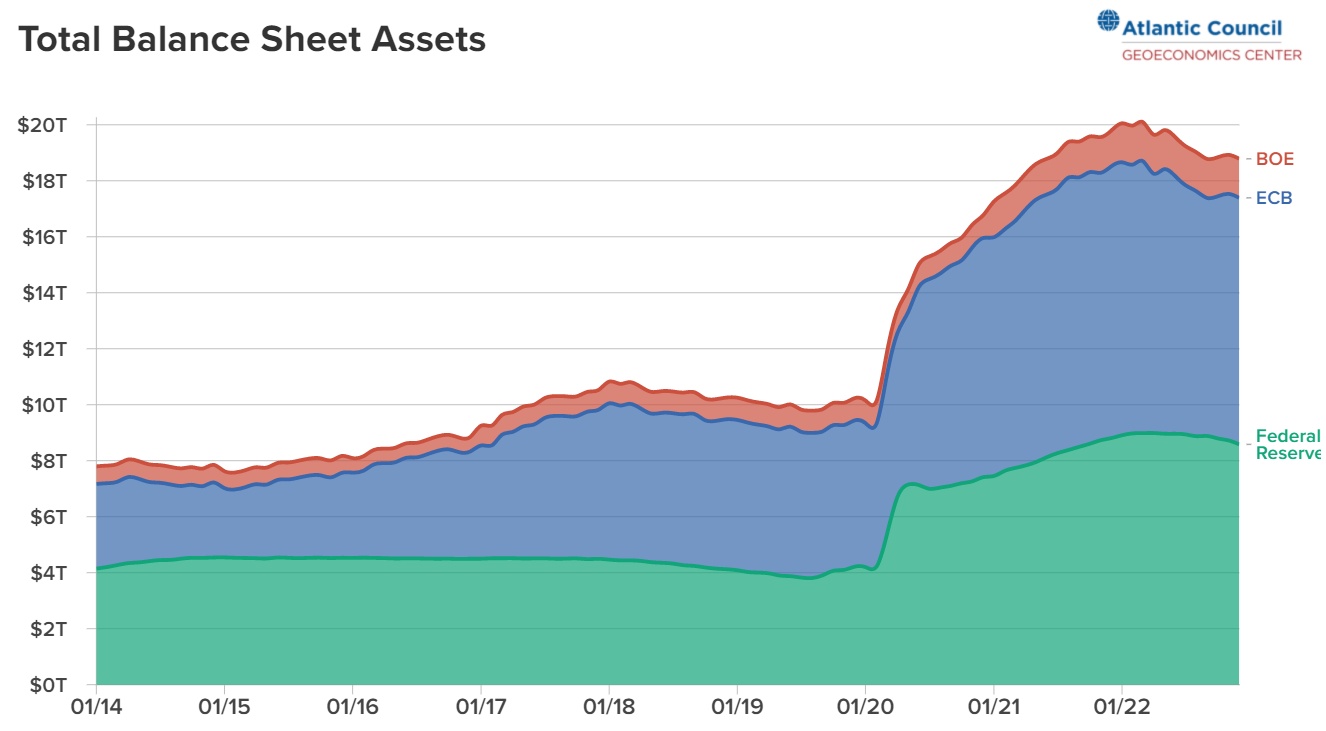Click the Atlantic Council title text

point(1202,28)
